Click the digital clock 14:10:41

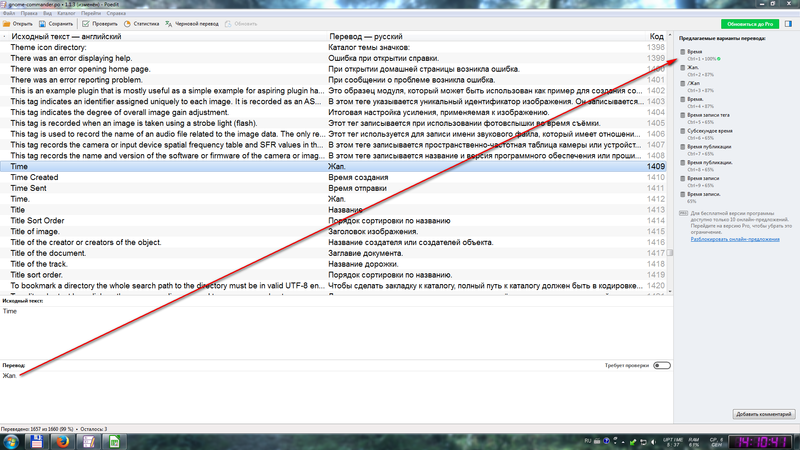coord(760,442)
